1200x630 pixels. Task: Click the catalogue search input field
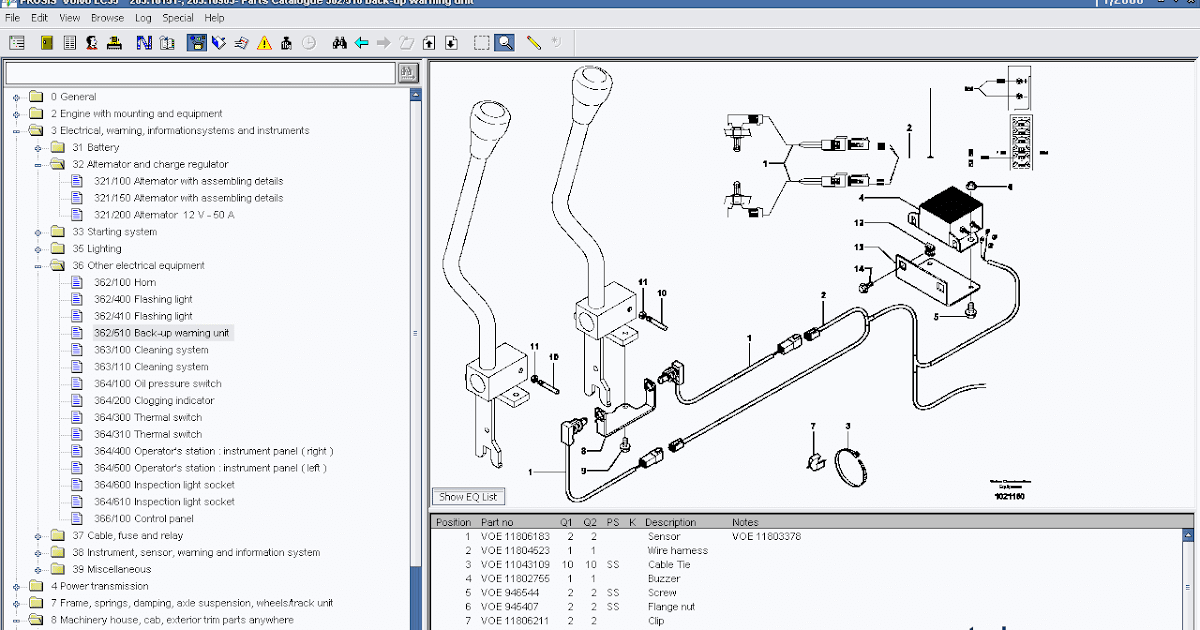tap(200, 73)
